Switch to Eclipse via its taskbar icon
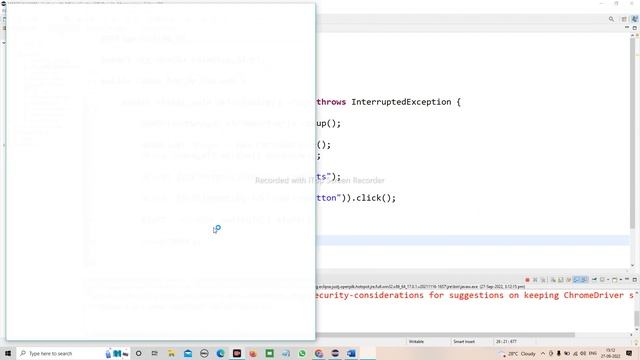Viewport: 640px width, 360px height. pyautogui.click(x=335, y=353)
